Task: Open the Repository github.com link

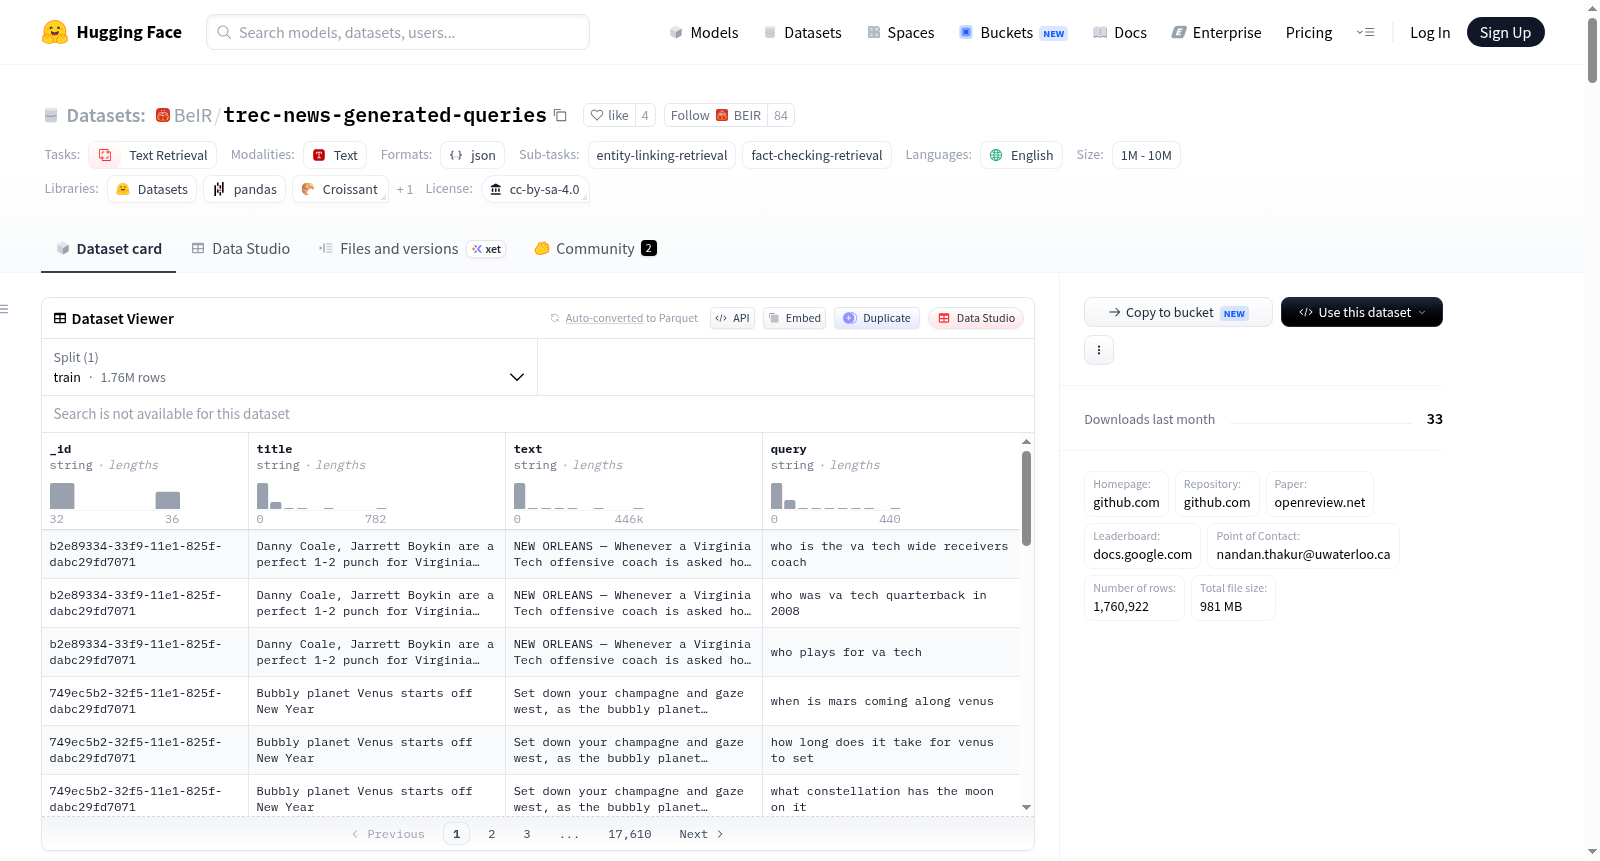Action: point(1217,494)
